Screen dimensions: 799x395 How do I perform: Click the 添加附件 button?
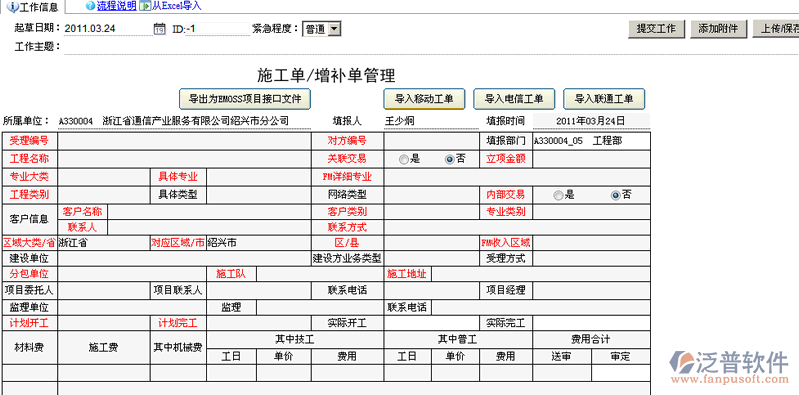(x=718, y=29)
